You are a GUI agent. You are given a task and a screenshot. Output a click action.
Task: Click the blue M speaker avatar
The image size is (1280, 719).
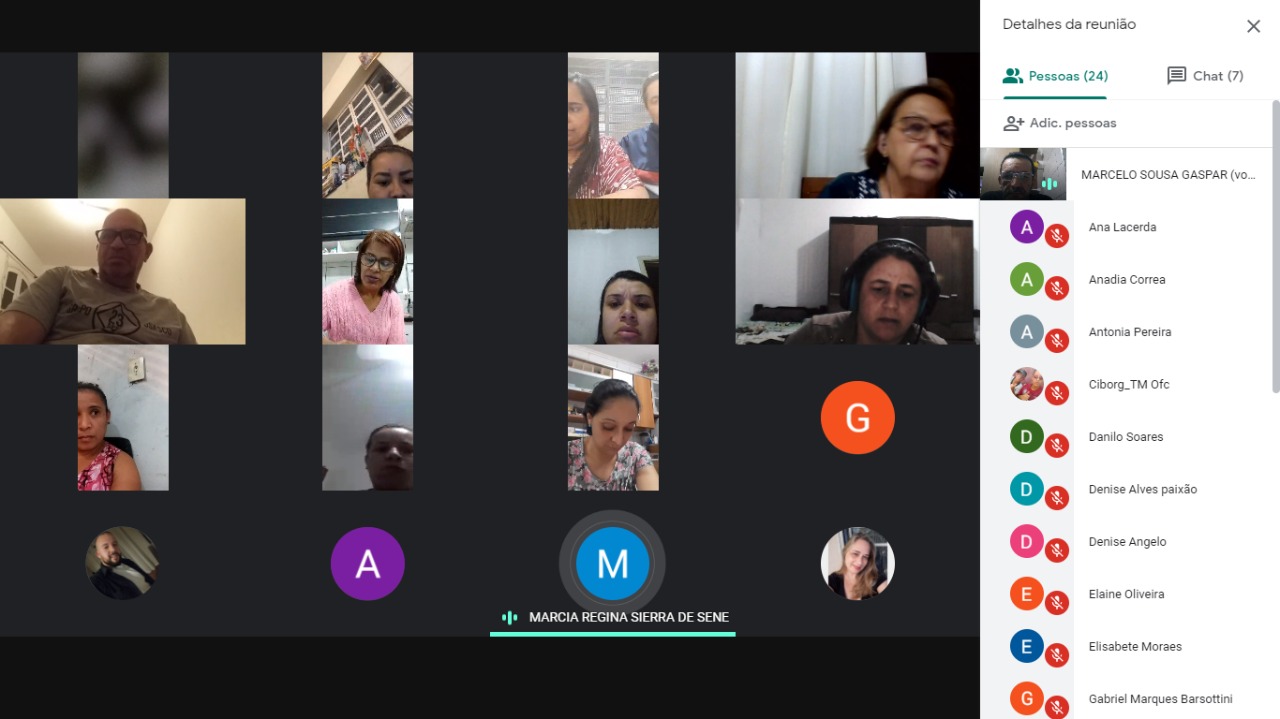(612, 563)
